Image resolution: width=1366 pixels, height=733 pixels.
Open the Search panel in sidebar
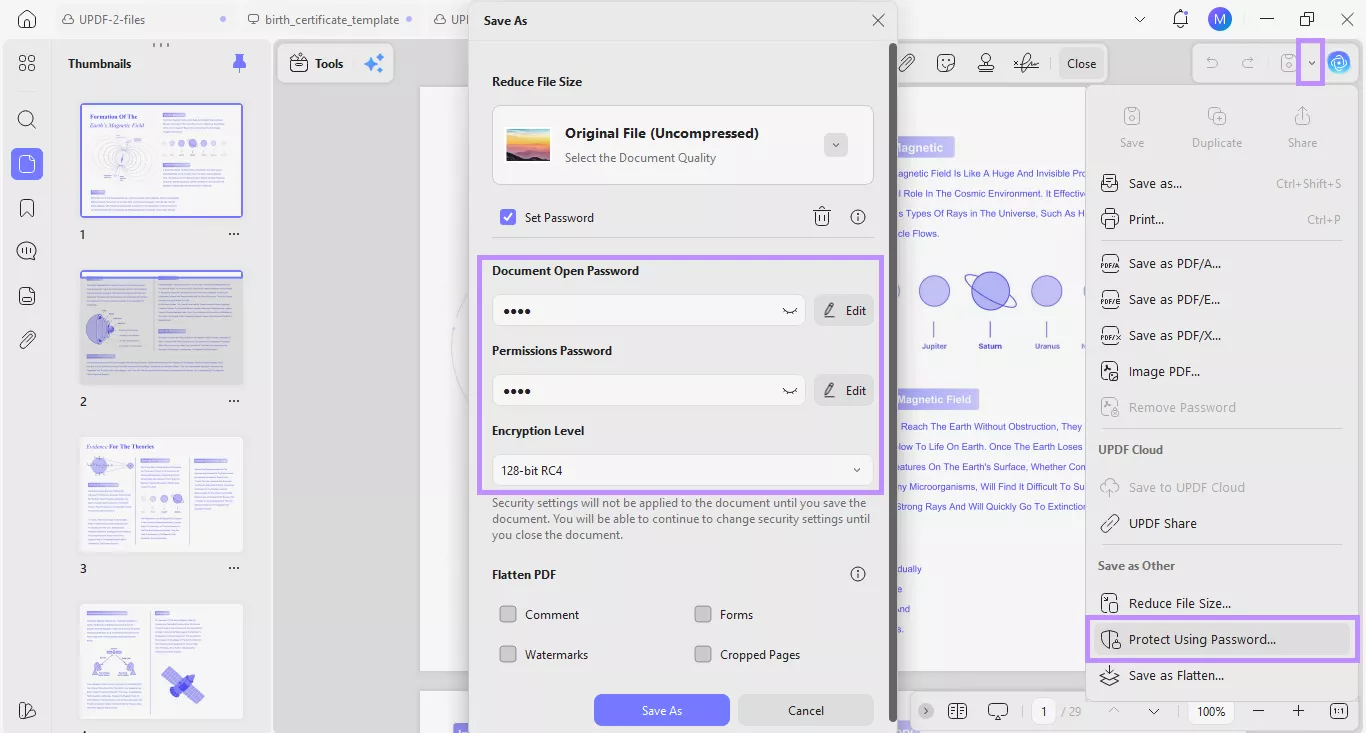coord(27,119)
